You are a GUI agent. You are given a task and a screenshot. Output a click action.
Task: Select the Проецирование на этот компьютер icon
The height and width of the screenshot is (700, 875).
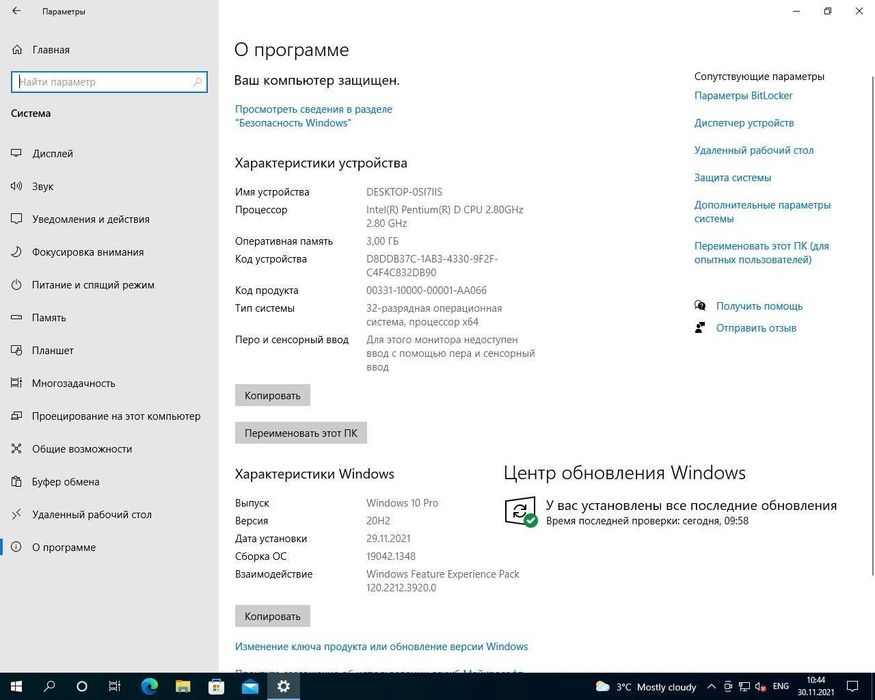(x=17, y=416)
